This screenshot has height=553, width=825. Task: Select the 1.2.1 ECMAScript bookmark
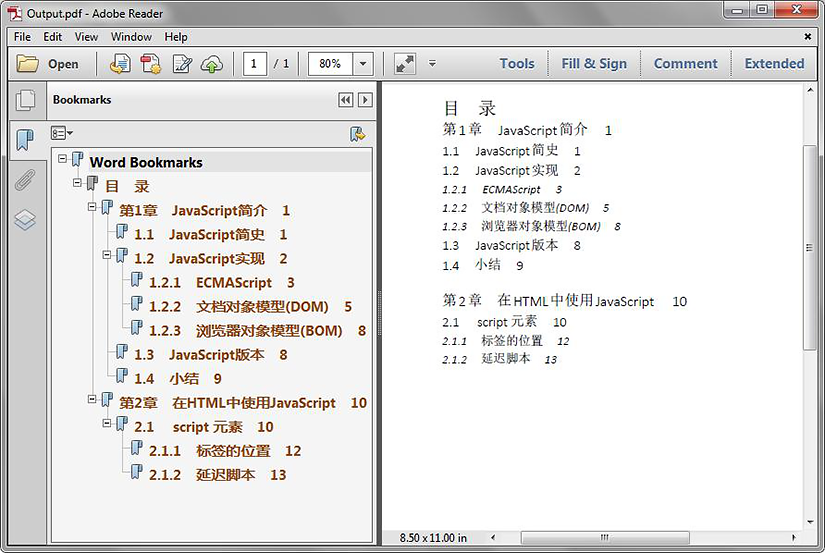coord(222,283)
